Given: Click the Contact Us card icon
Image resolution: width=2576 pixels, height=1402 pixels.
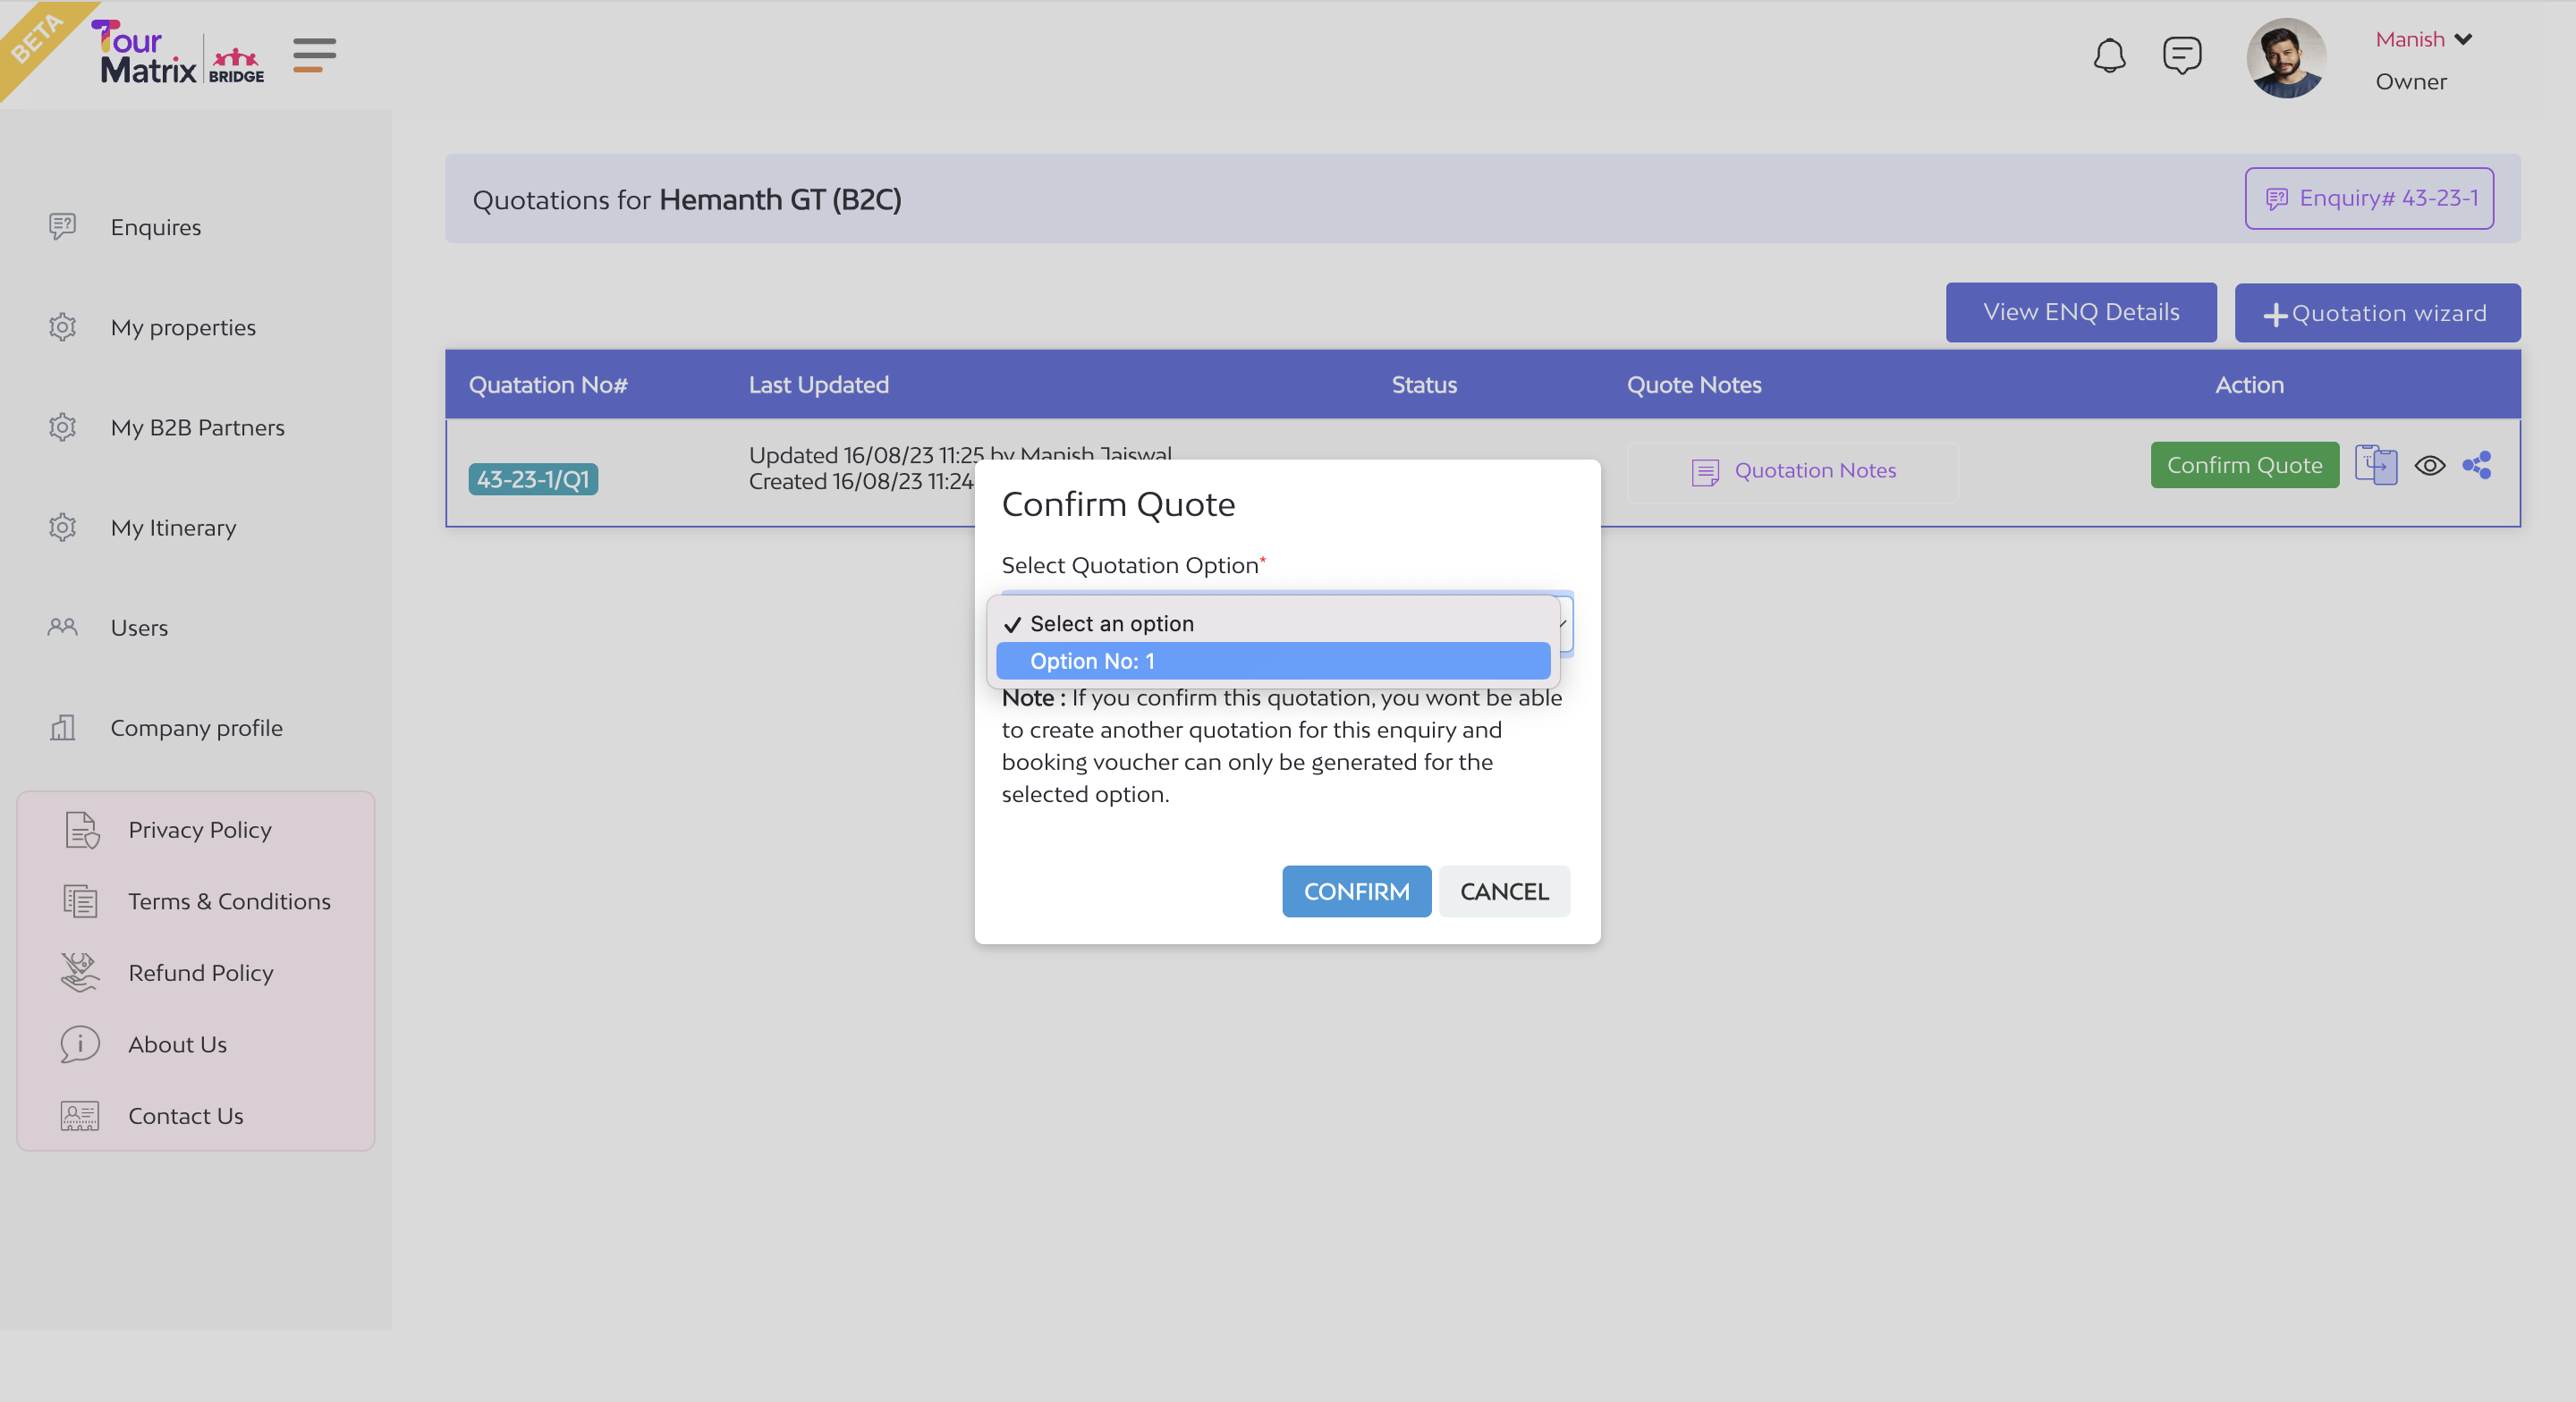Looking at the screenshot, I should [x=80, y=1115].
